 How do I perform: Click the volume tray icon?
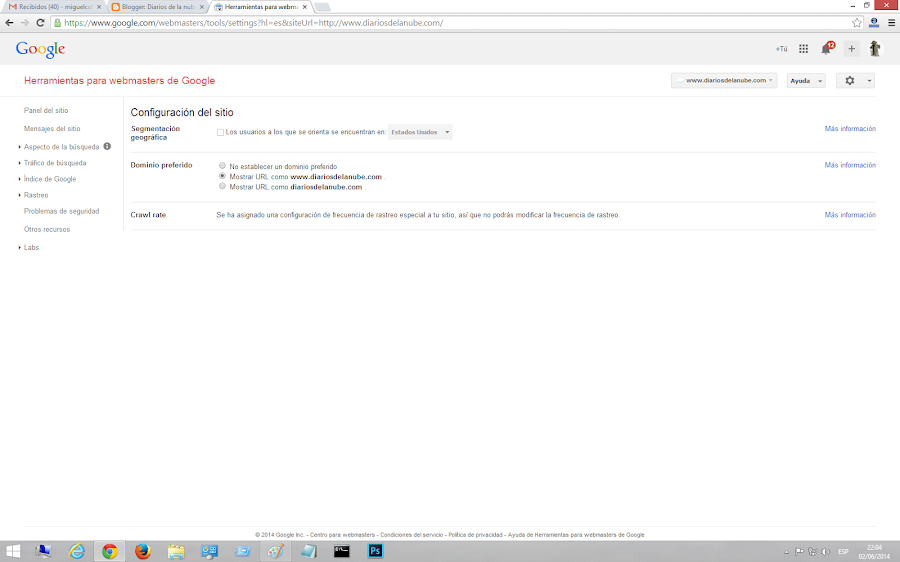point(825,552)
